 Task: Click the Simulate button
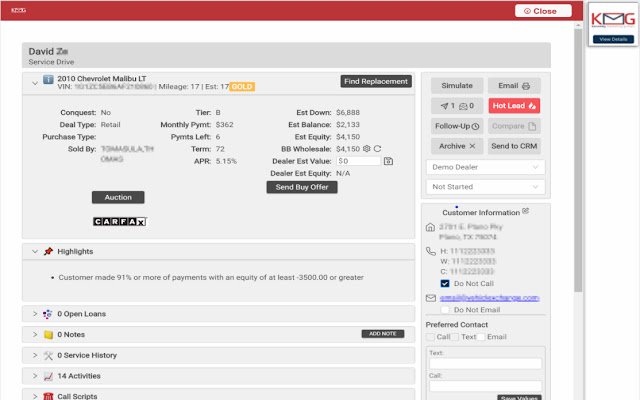(x=457, y=86)
